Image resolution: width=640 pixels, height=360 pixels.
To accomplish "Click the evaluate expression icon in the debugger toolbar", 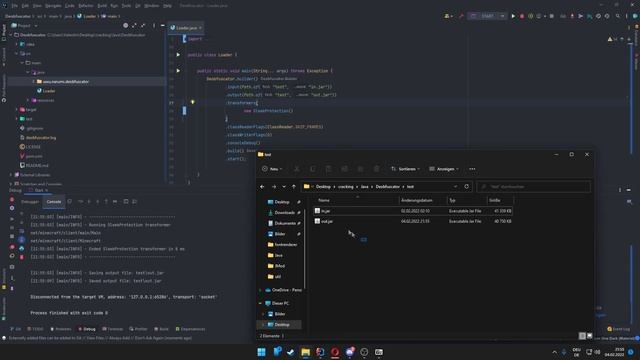I will (x=126, y=201).
